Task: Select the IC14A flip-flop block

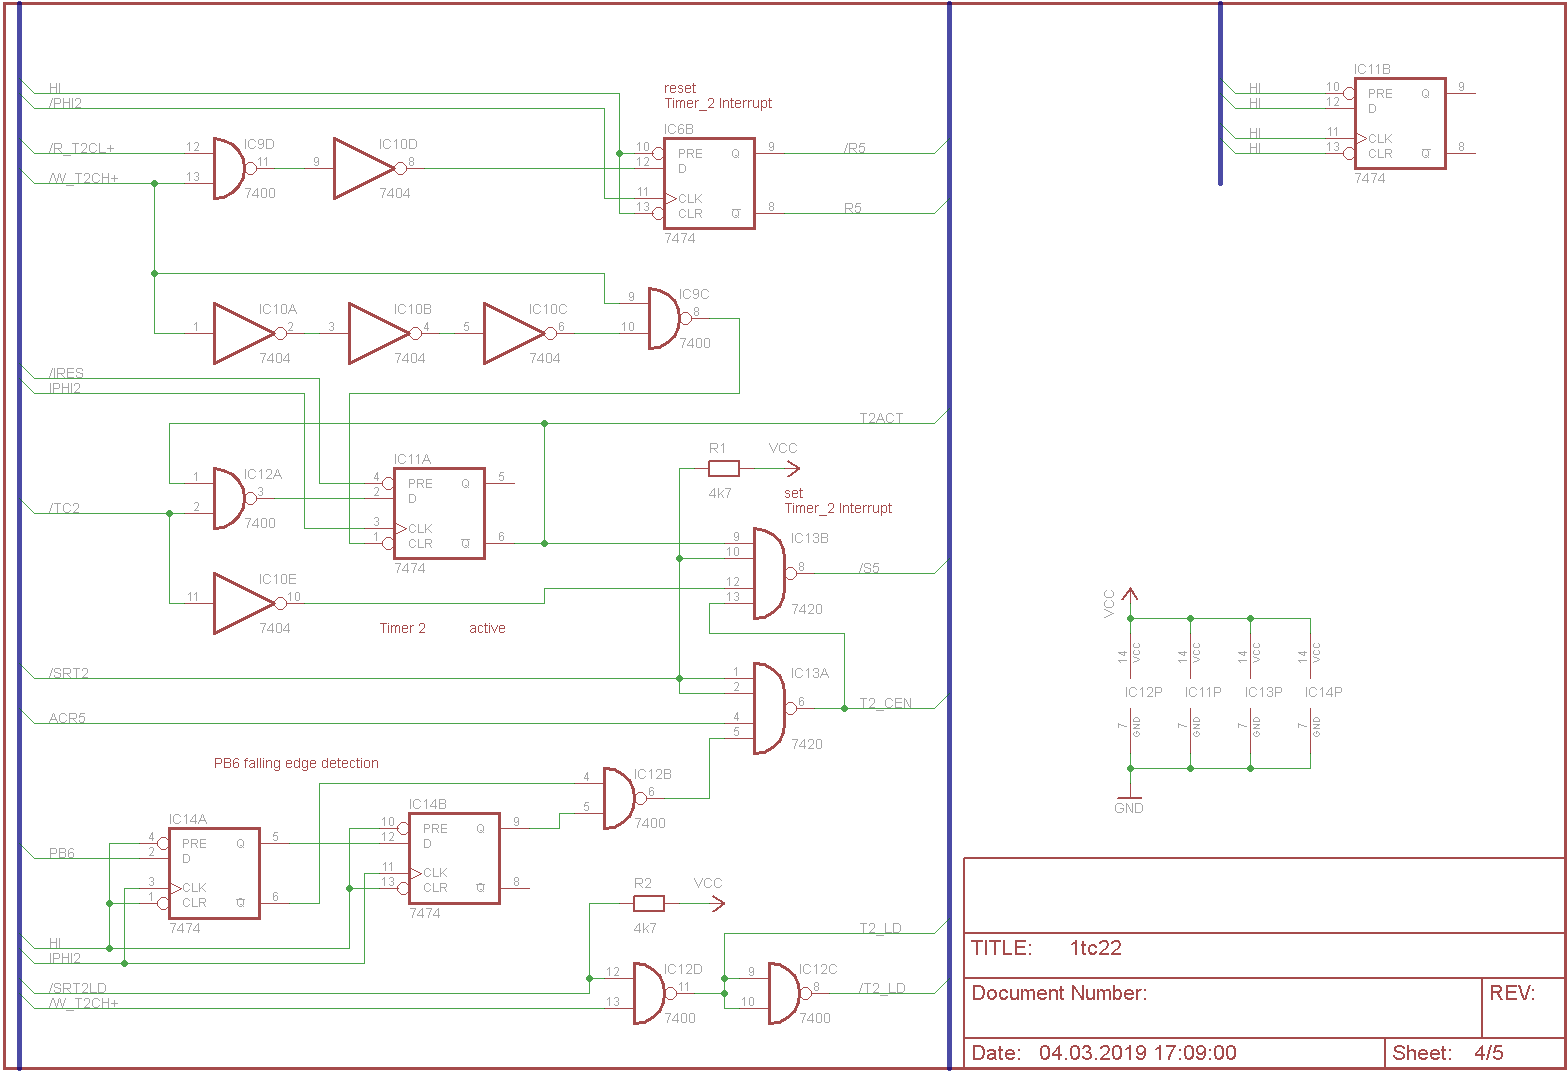Action: pyautogui.click(x=214, y=872)
